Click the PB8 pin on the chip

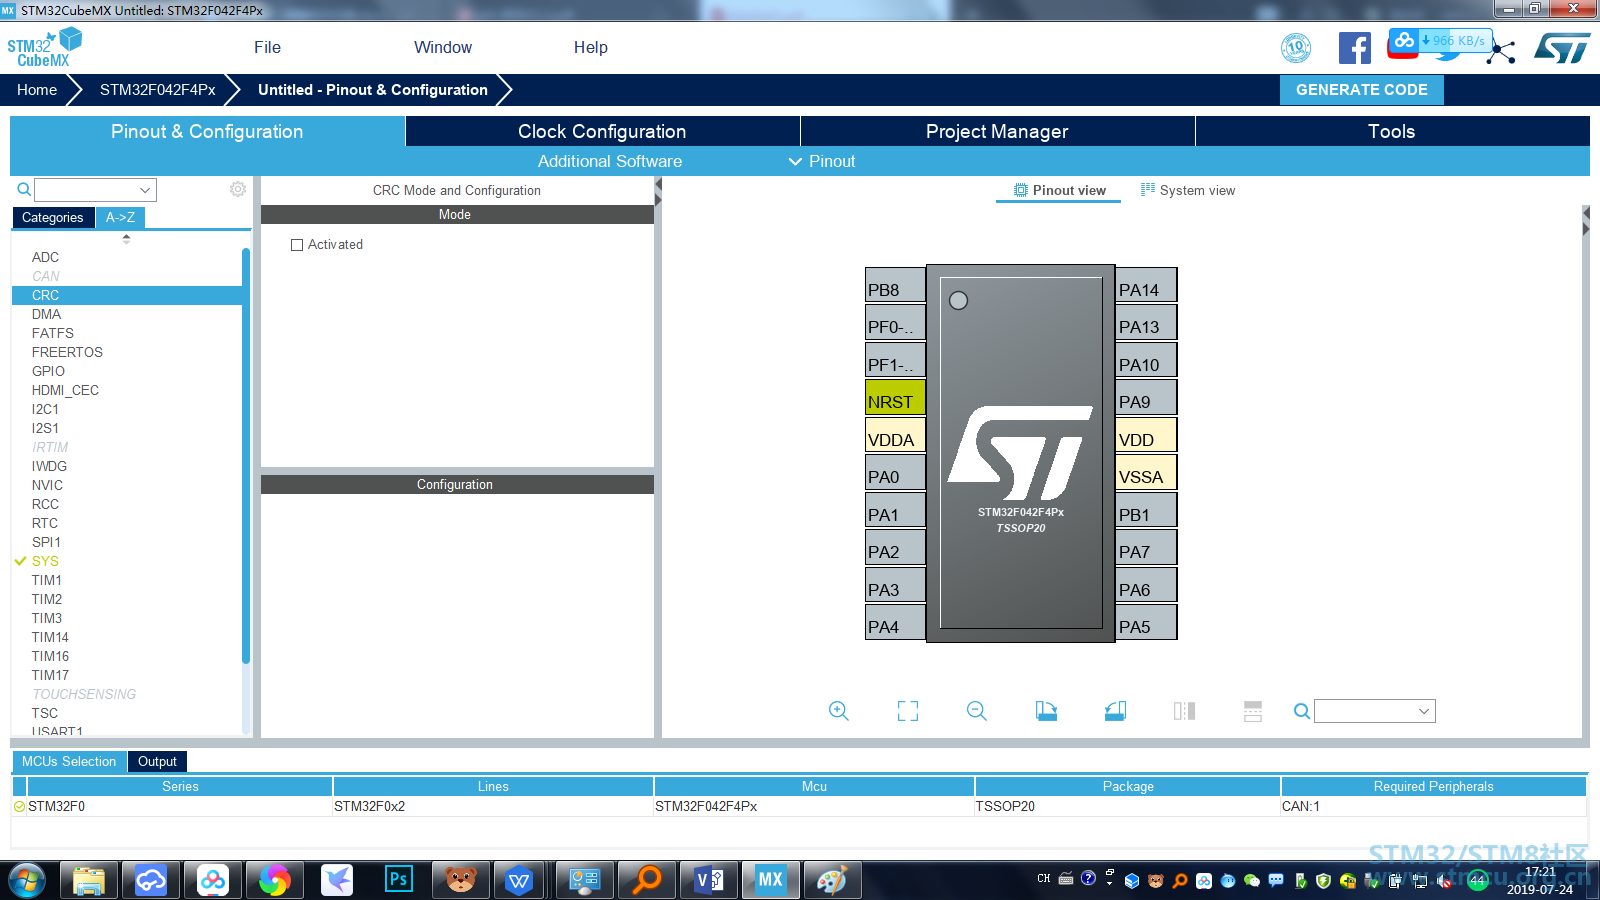tap(895, 286)
